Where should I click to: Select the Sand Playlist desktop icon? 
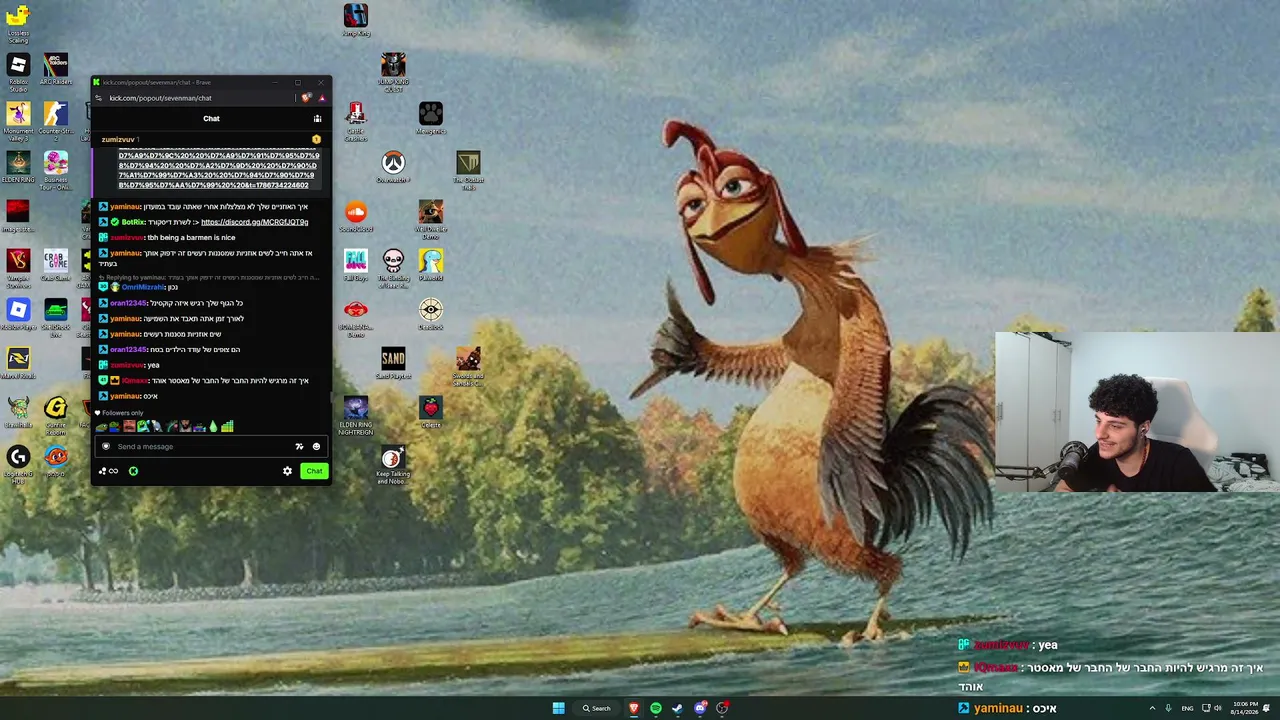393,363
